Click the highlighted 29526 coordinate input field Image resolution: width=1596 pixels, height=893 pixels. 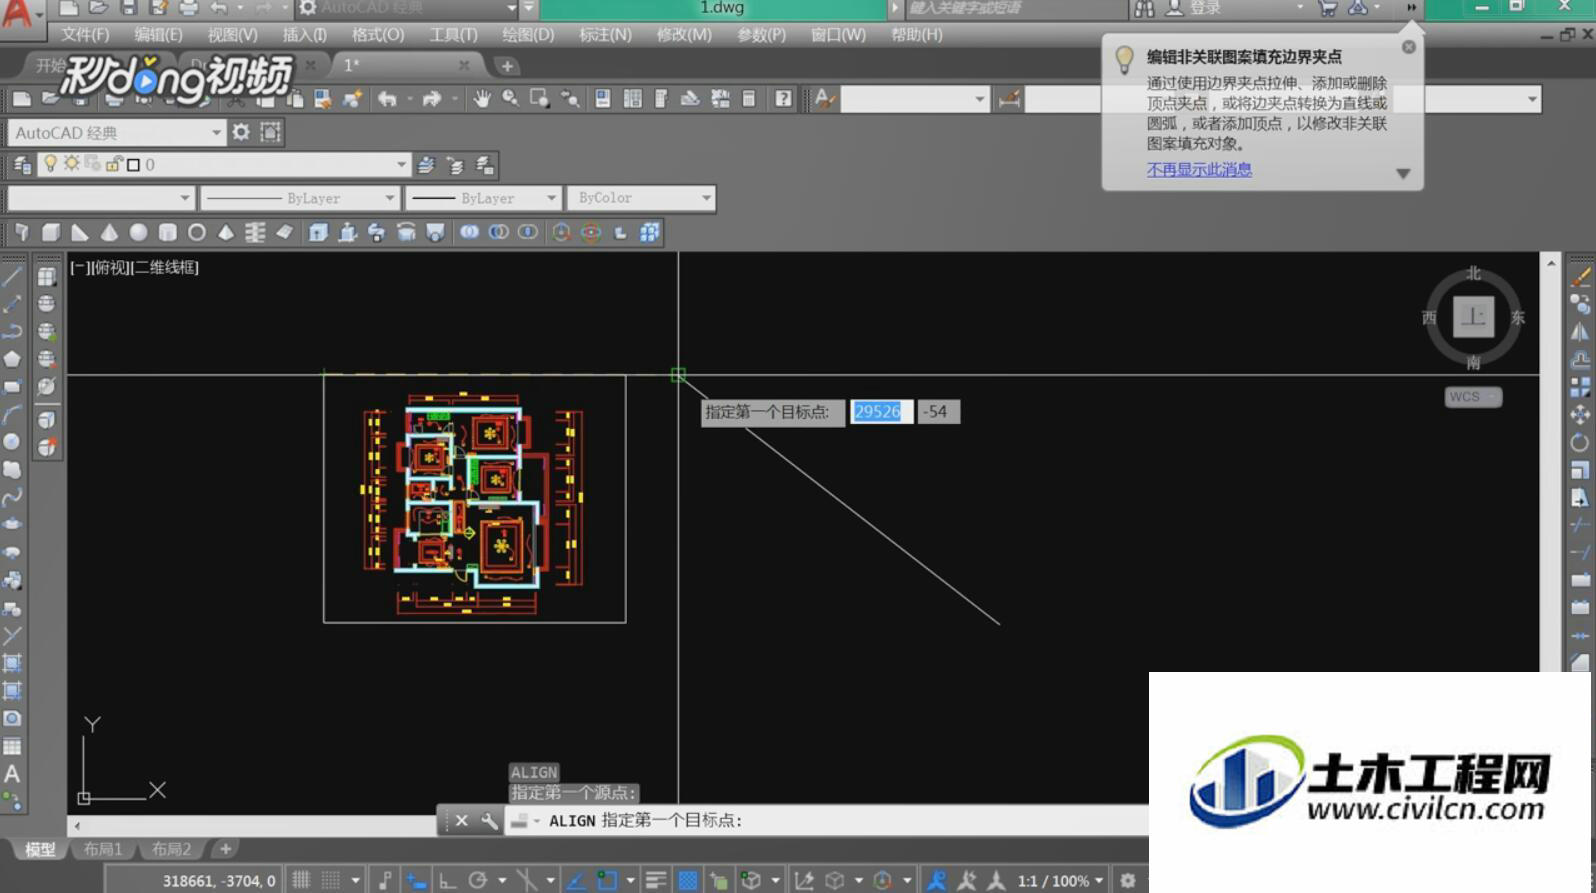(881, 411)
